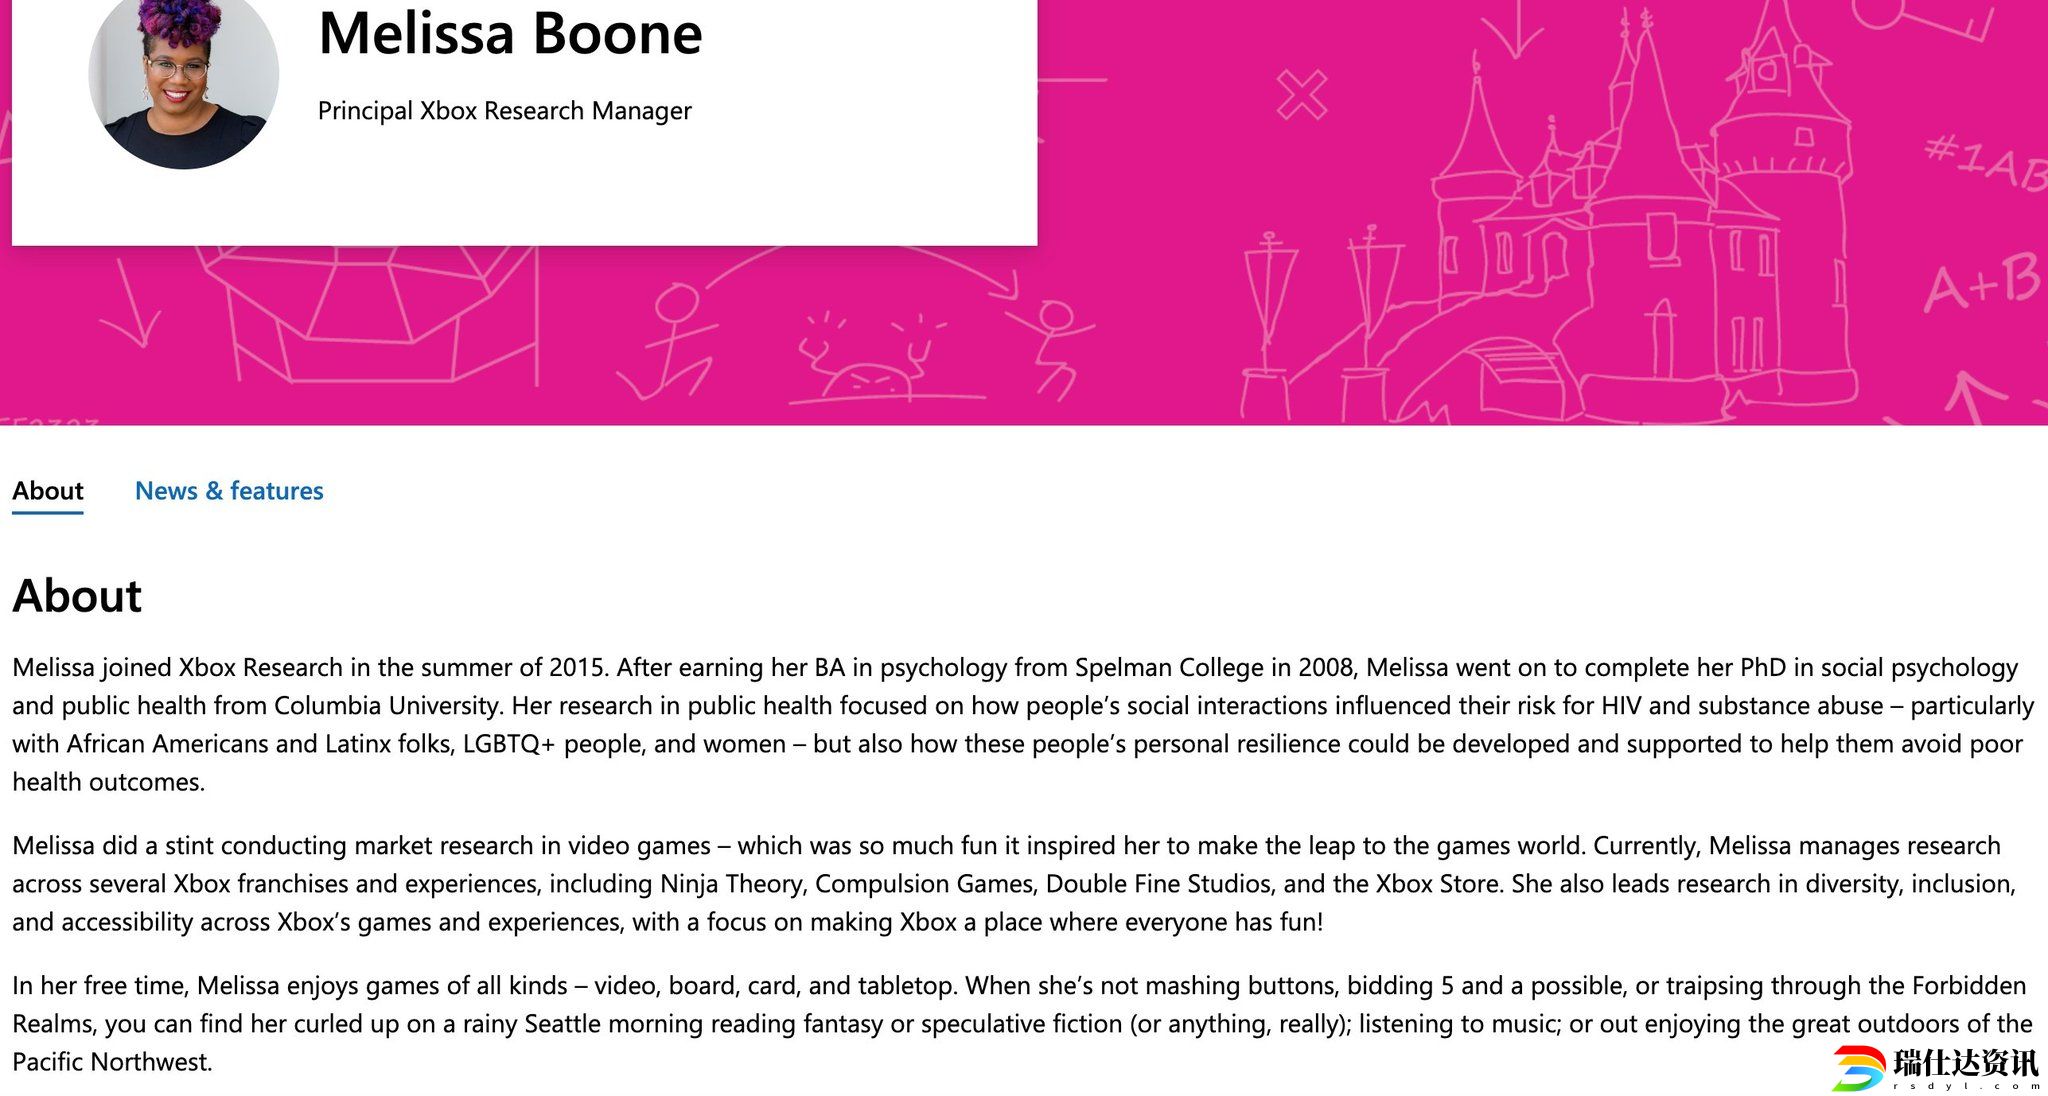Click the Principal Xbox Research Manager title

[504, 110]
